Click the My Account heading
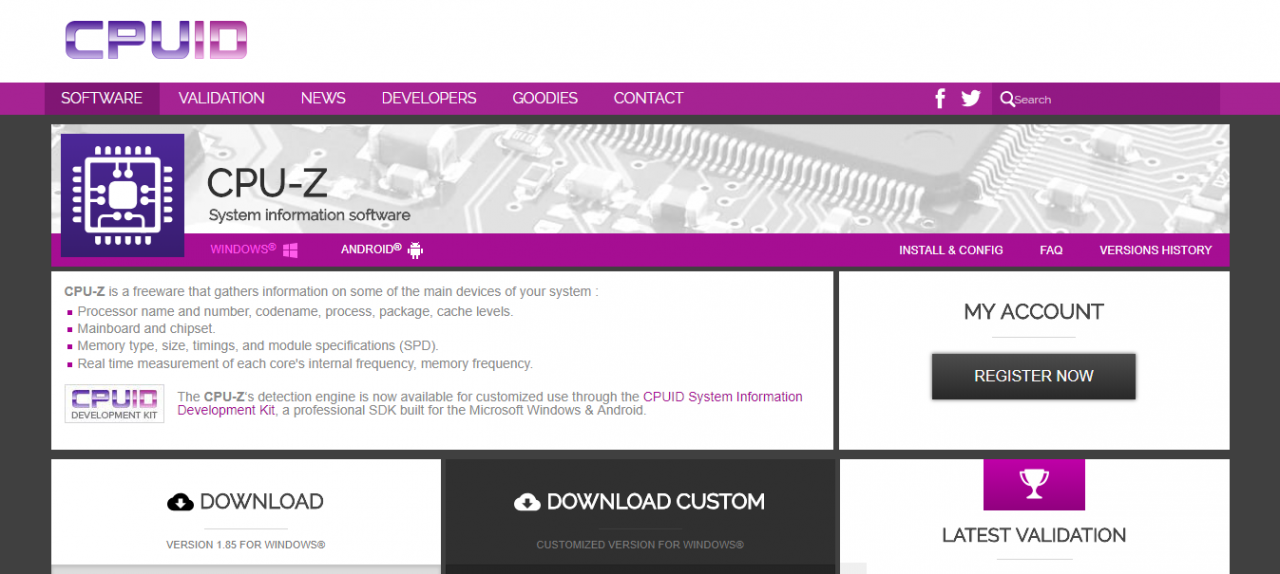Viewport: 1280px width, 574px height. point(1034,312)
